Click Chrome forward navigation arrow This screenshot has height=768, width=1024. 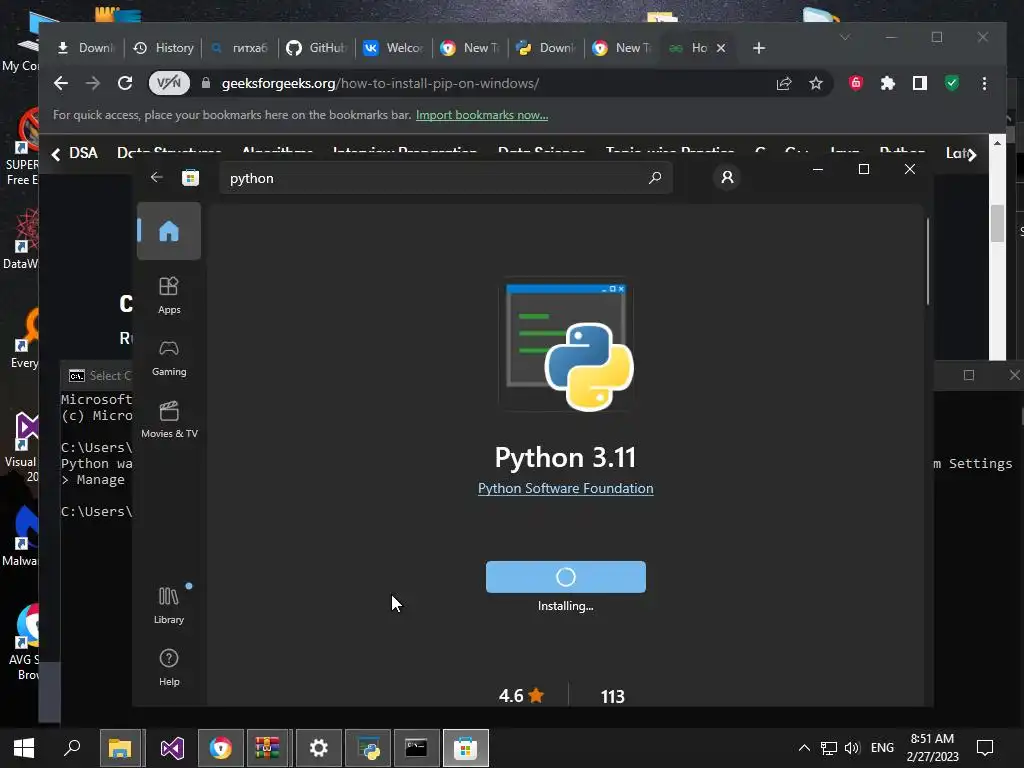click(93, 84)
